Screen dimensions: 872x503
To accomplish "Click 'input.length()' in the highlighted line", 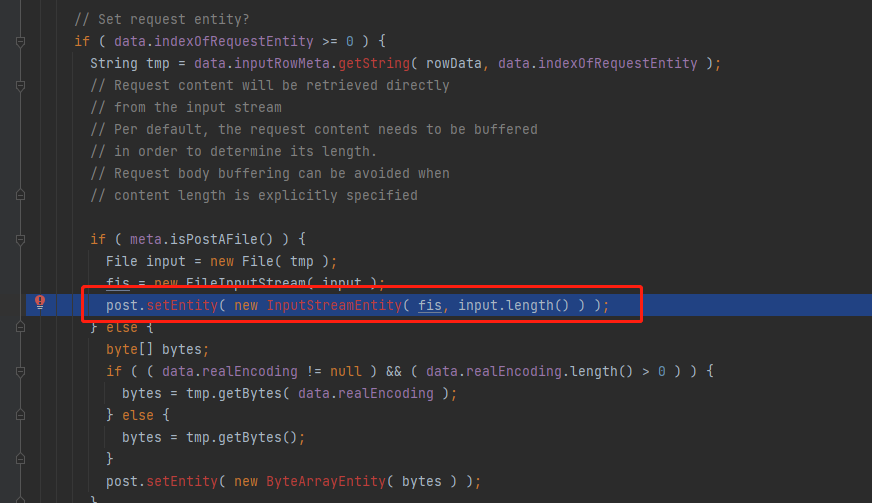I will coord(513,305).
